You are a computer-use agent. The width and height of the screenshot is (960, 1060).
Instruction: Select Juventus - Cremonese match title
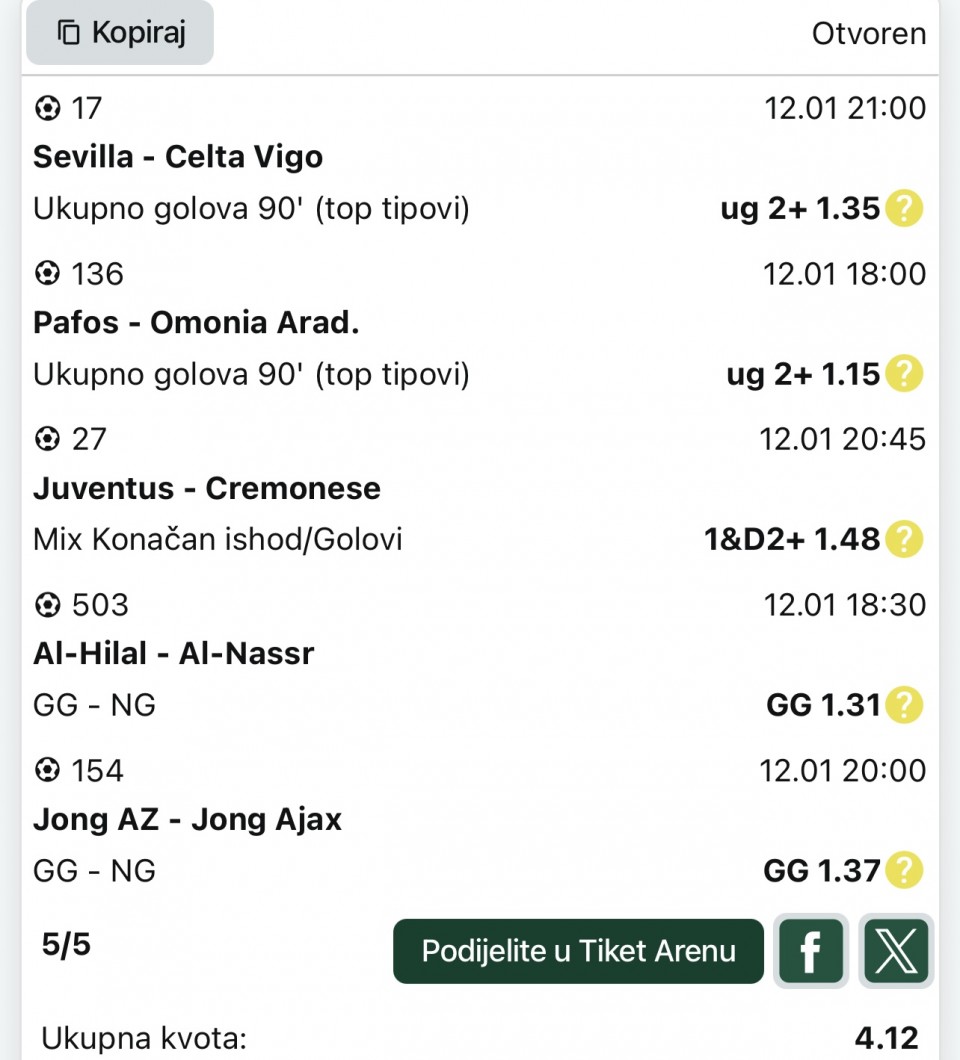point(207,489)
